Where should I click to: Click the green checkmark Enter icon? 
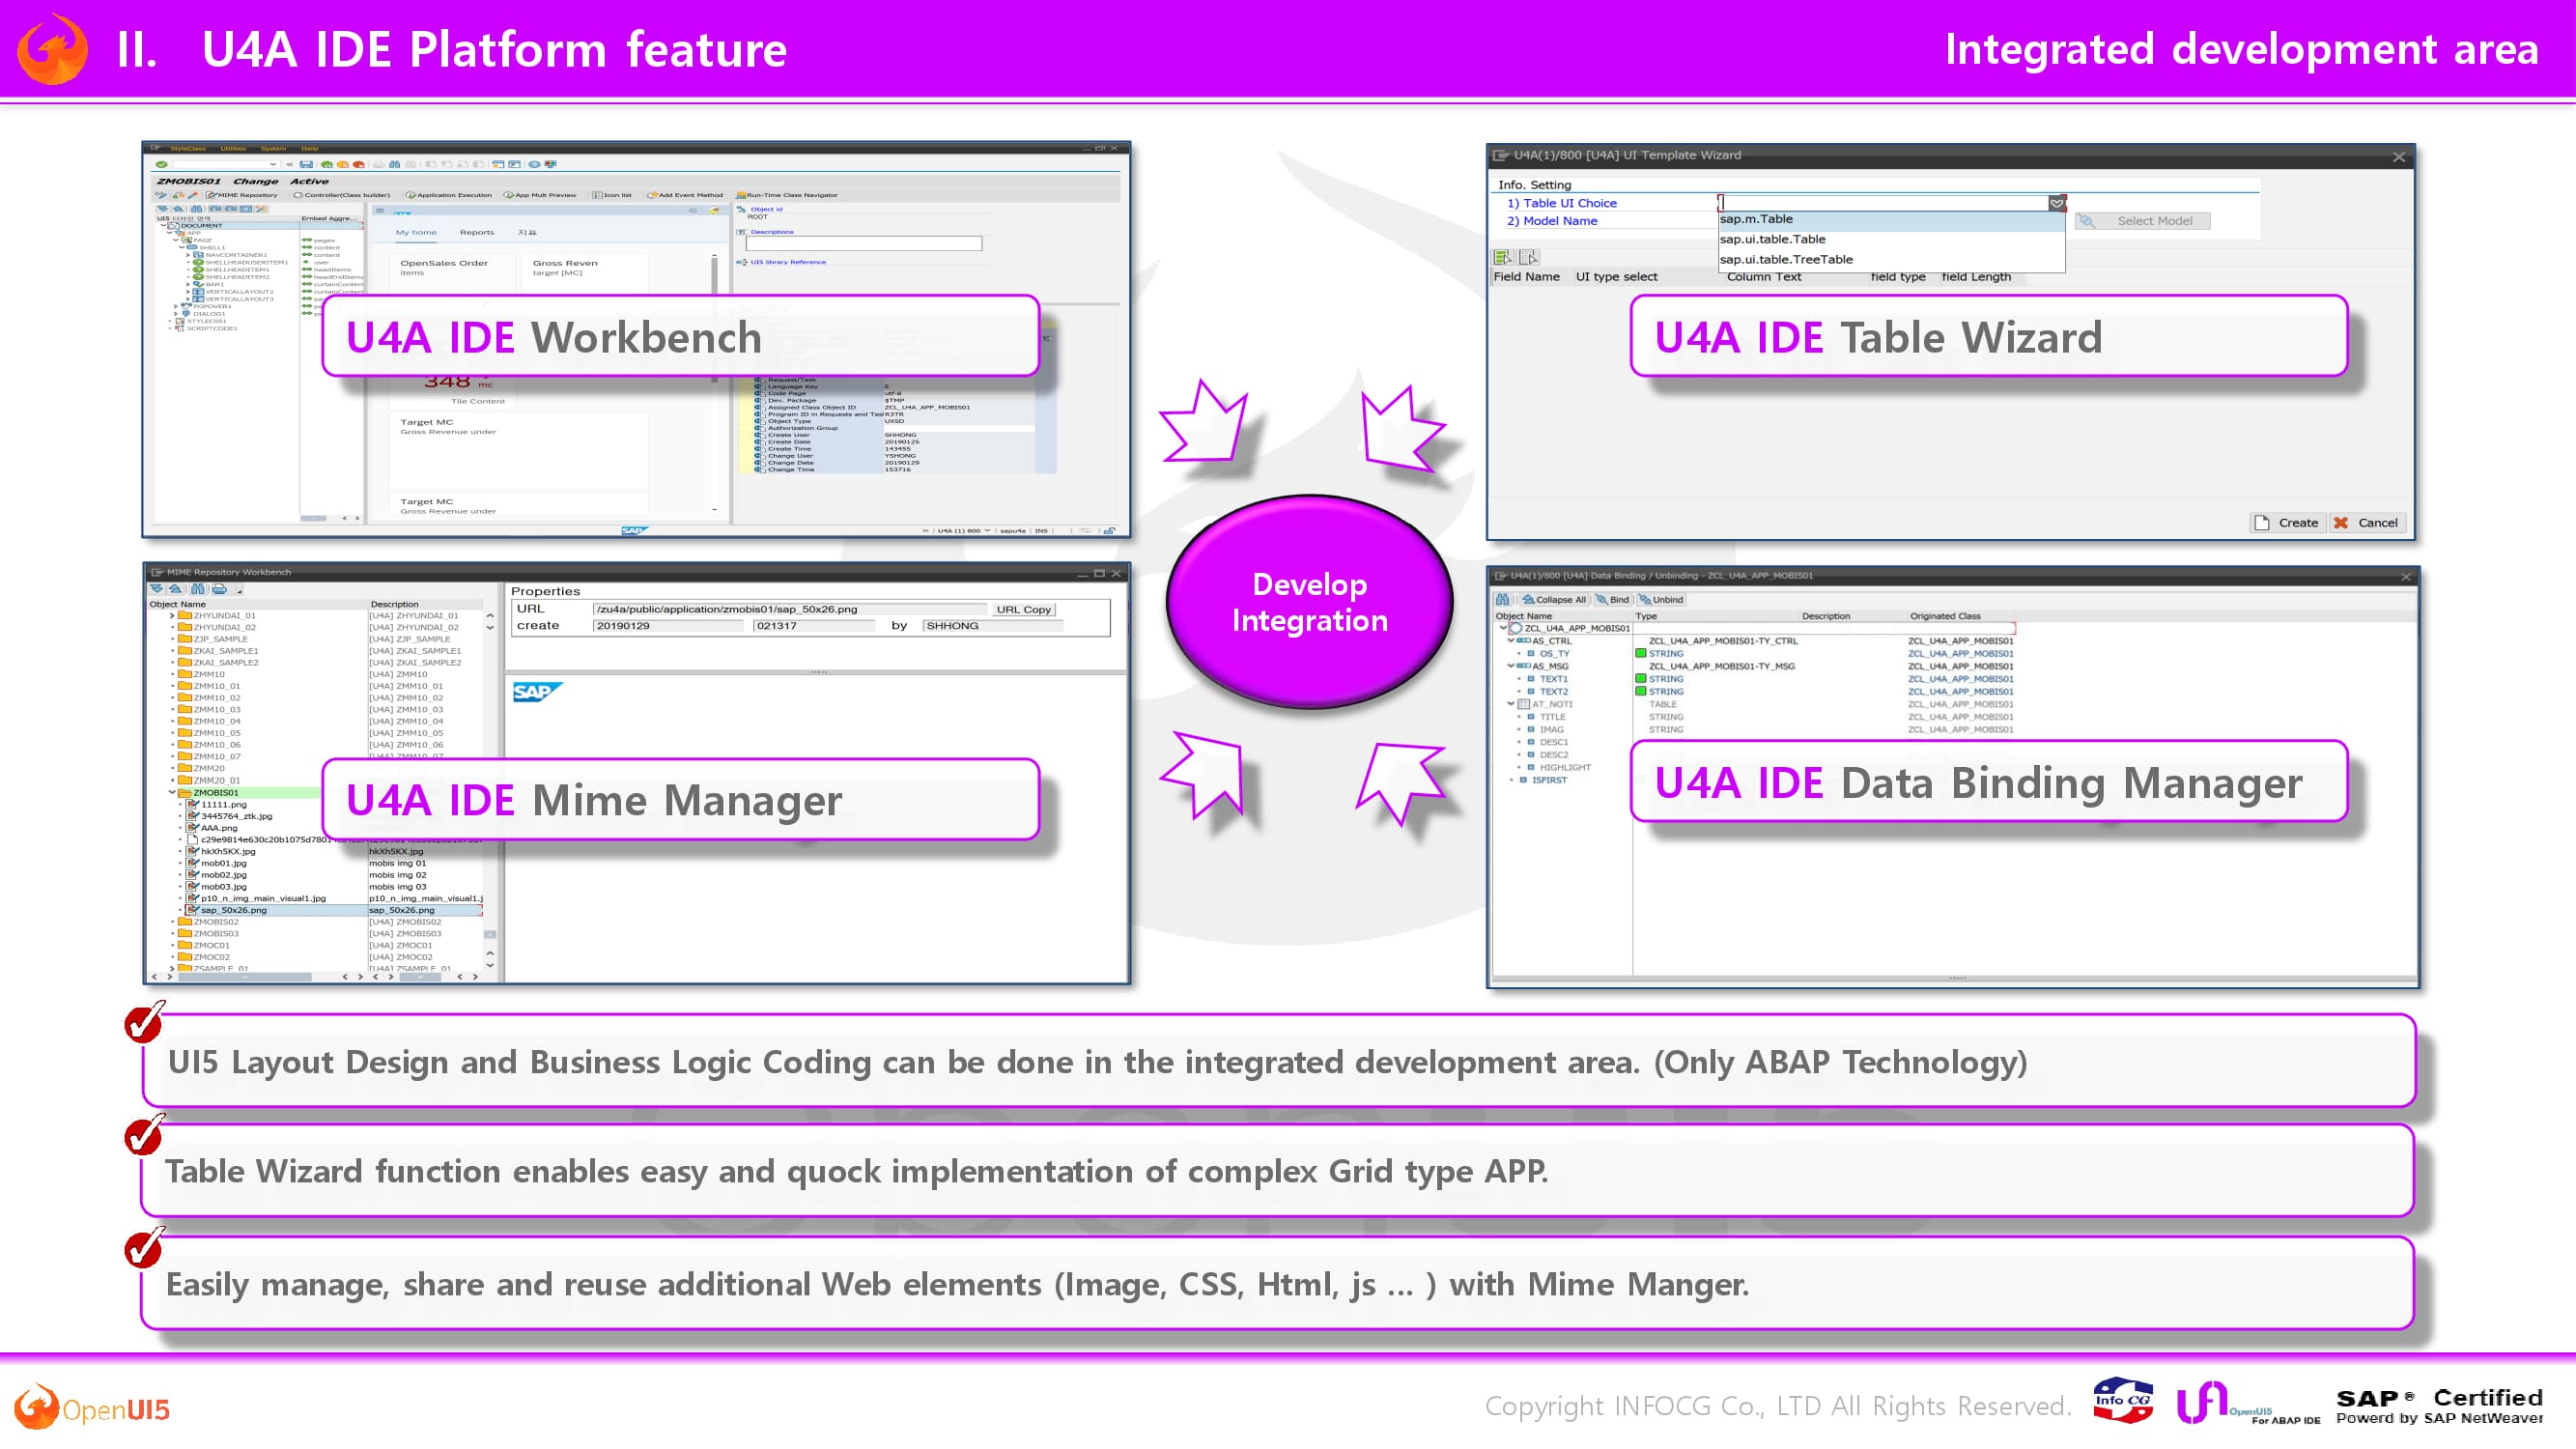click(x=161, y=164)
